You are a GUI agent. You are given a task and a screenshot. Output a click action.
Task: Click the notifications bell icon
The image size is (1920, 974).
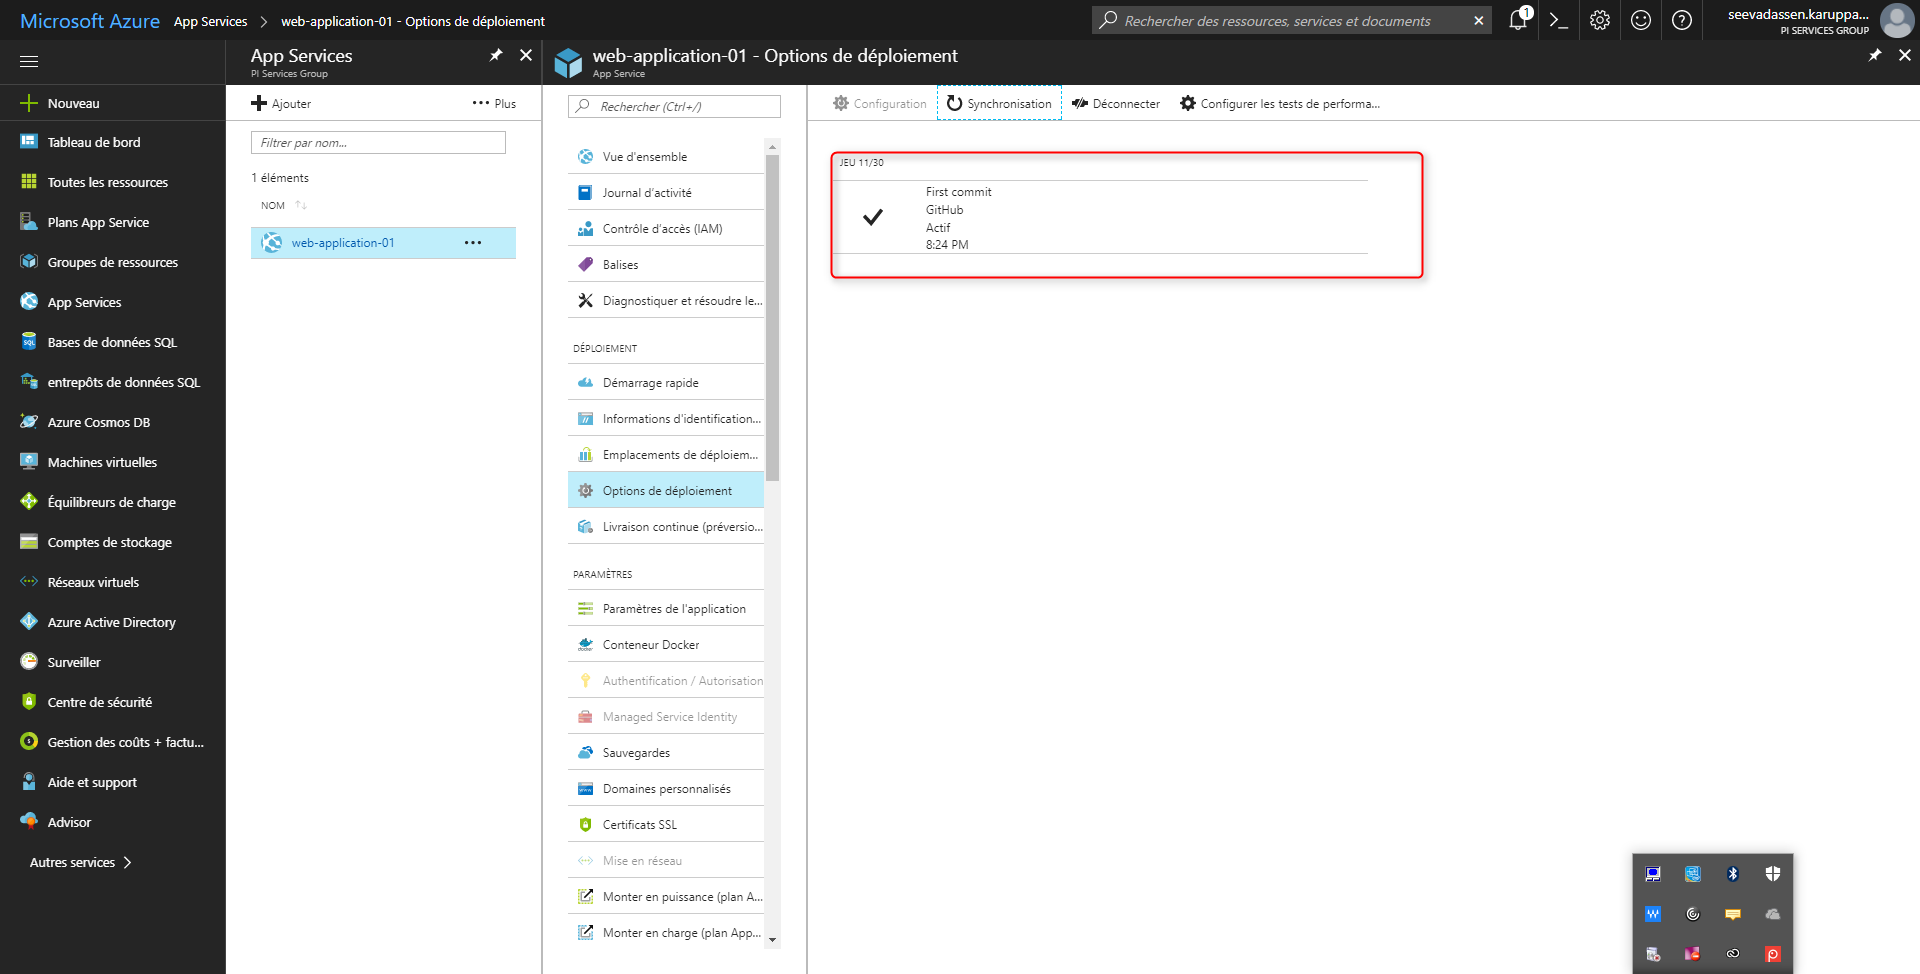pos(1518,20)
